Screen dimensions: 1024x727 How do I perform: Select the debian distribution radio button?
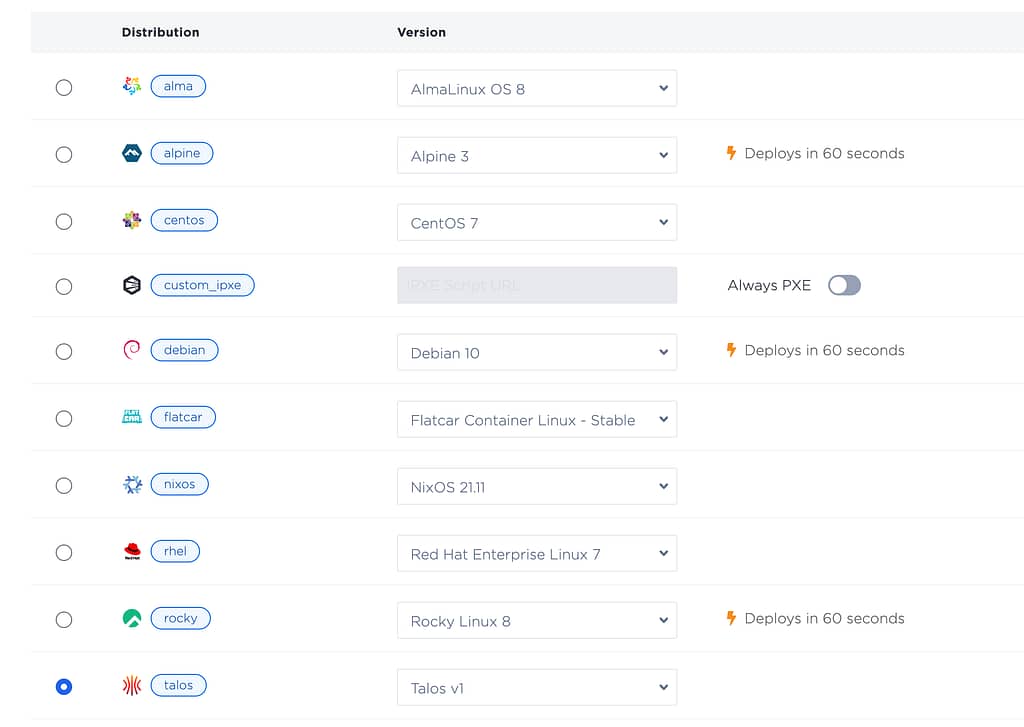tap(64, 352)
